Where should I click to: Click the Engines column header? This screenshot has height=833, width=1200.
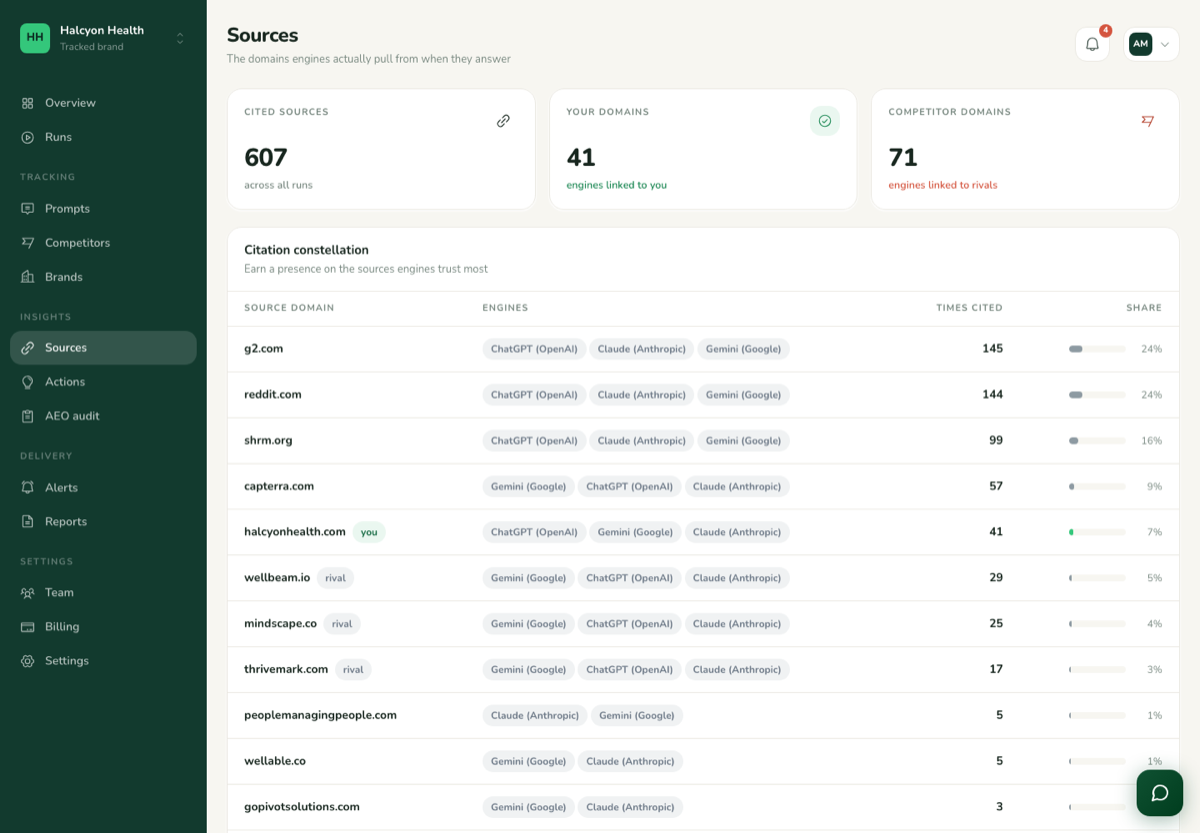[505, 308]
